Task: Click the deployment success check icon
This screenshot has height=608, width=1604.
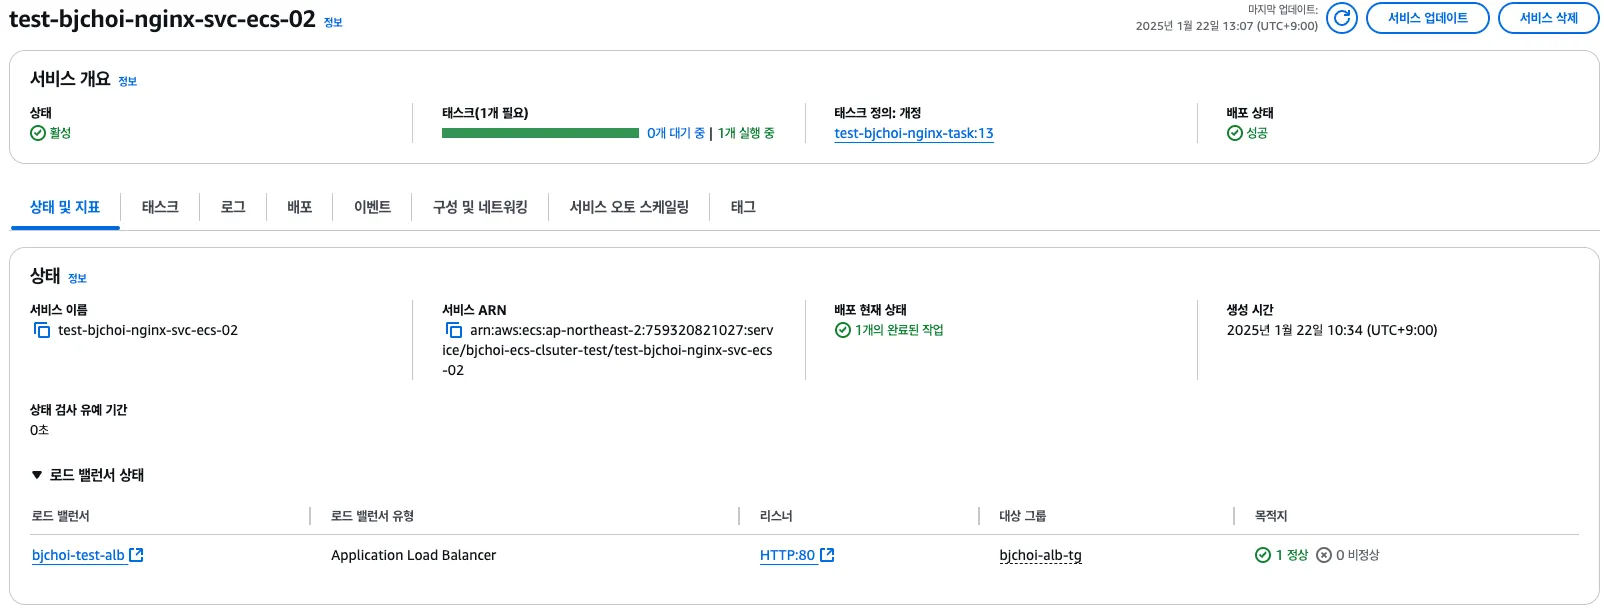Action: point(1235,133)
